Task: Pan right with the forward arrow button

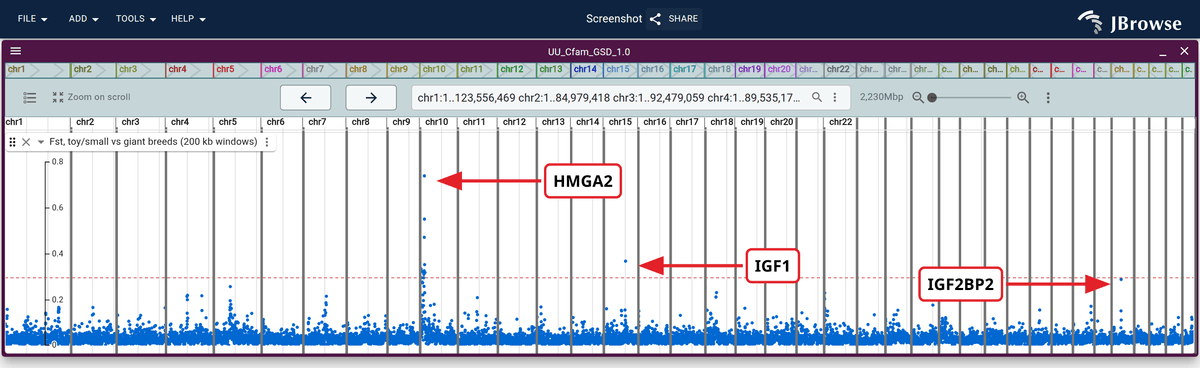Action: 371,97
